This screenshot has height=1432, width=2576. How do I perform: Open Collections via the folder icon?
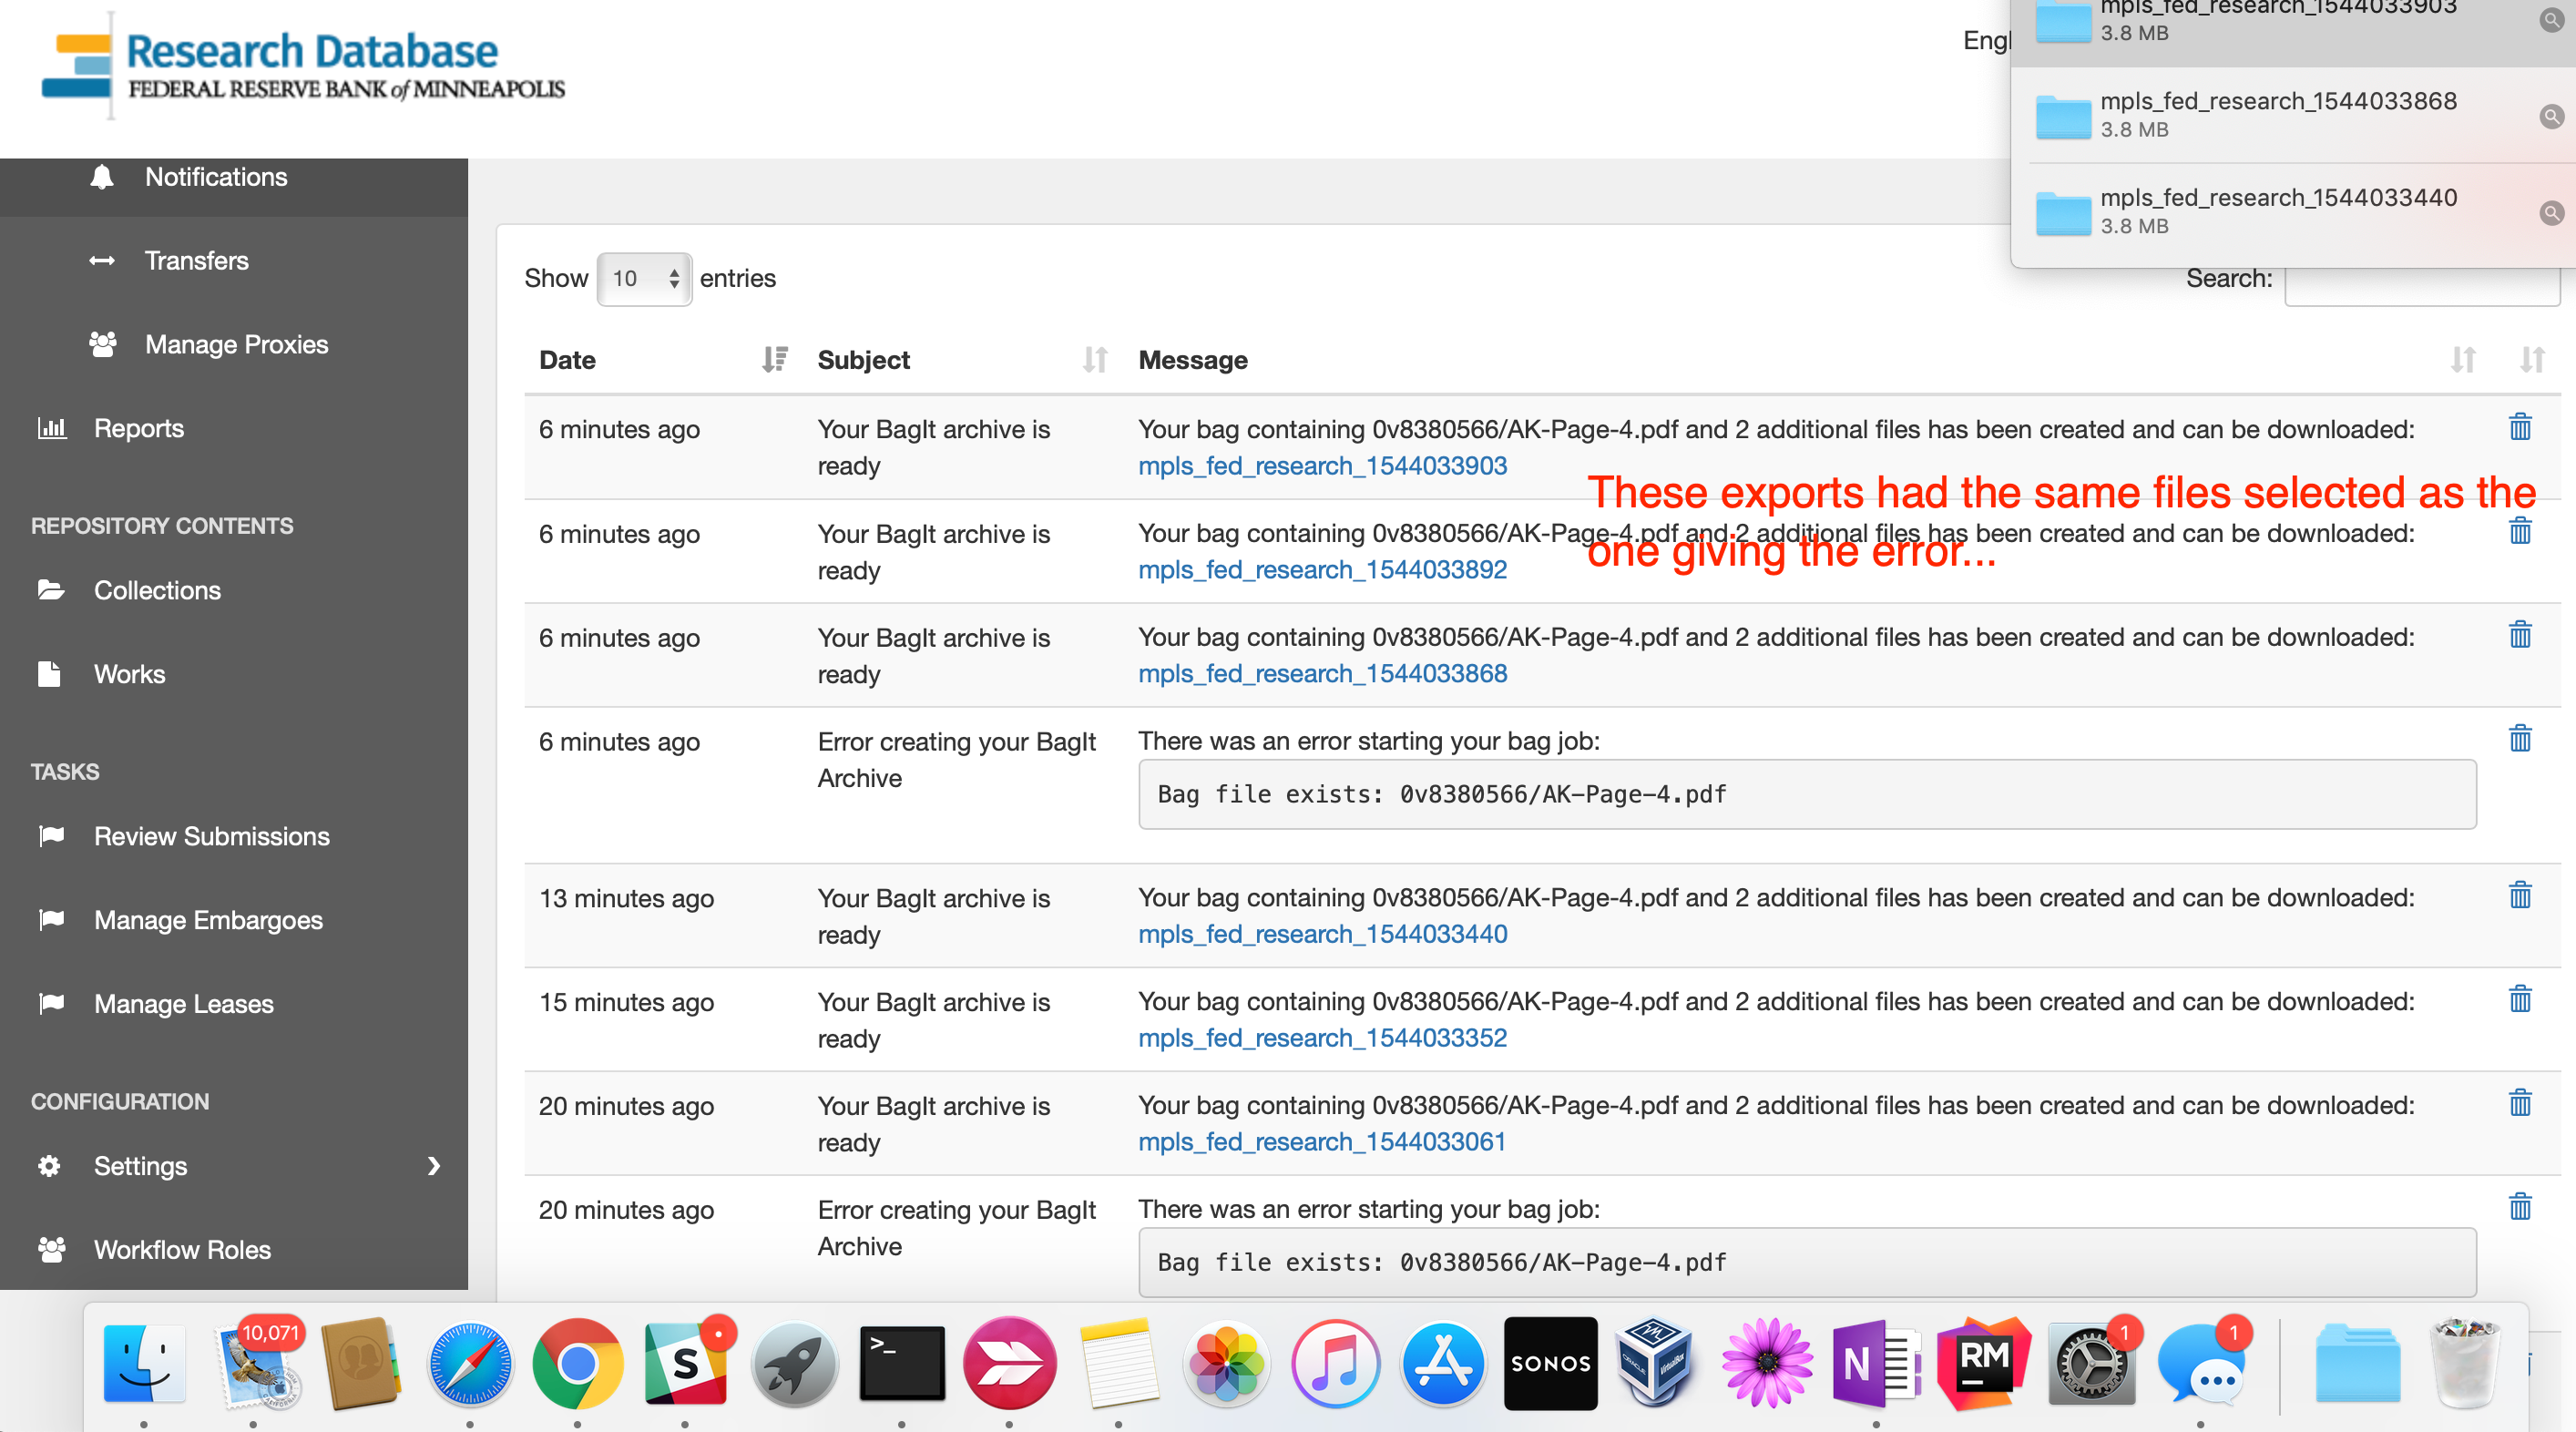point(52,590)
